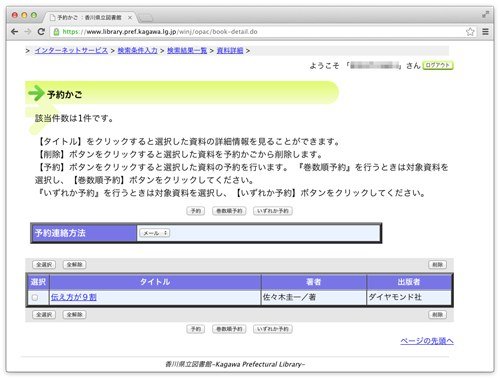
Task: Click the yellow minimize window button
Action: click(x=24, y=15)
